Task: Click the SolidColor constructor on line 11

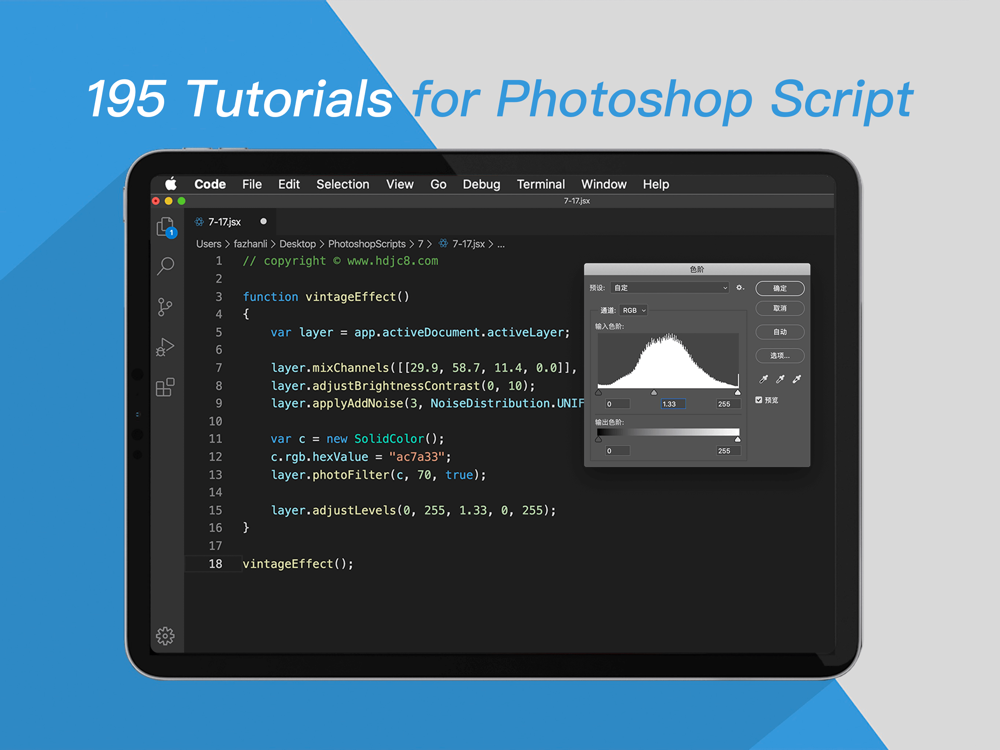Action: pos(389,439)
